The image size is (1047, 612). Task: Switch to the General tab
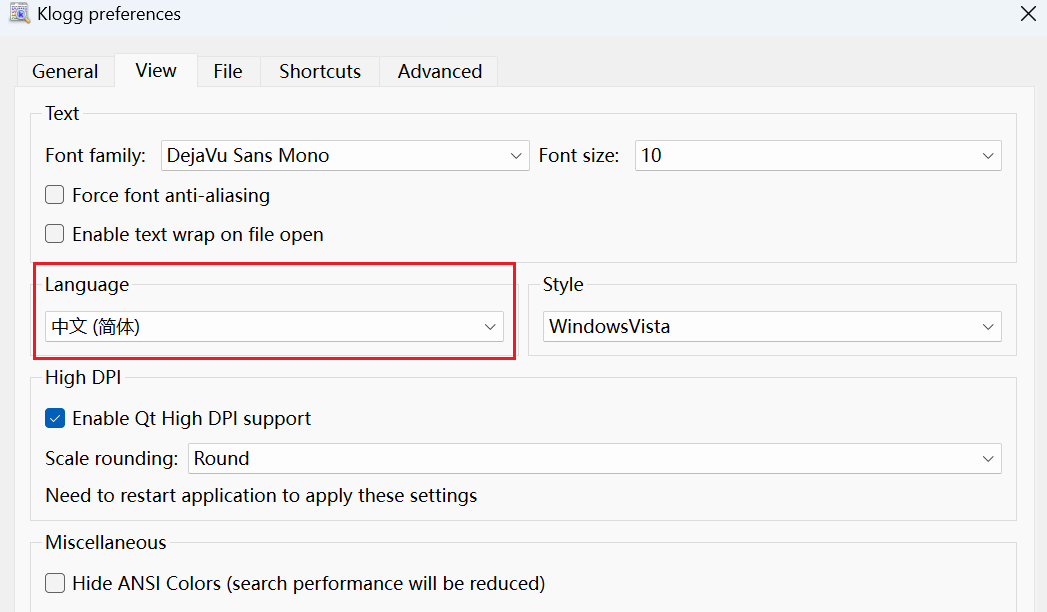[65, 71]
